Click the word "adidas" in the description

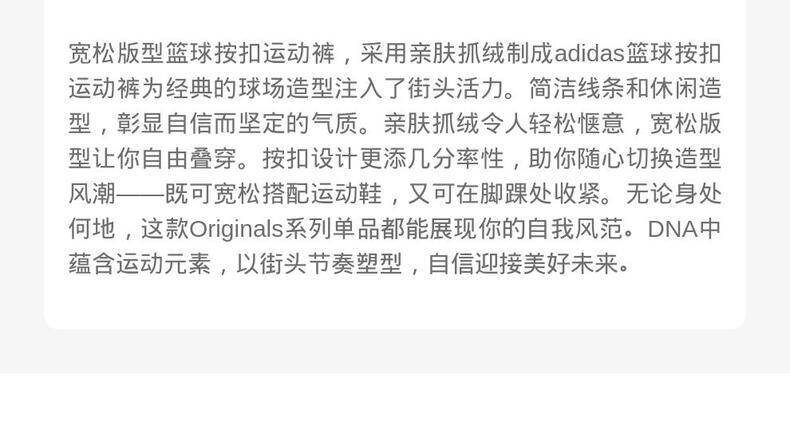tap(589, 53)
